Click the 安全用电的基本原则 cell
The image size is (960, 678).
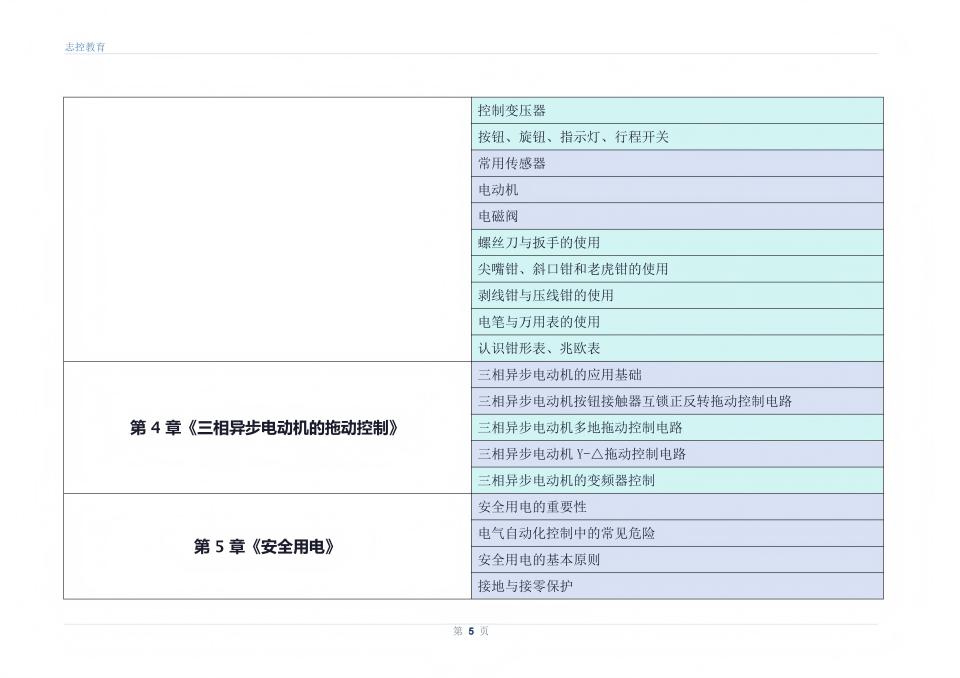pyautogui.click(x=677, y=560)
